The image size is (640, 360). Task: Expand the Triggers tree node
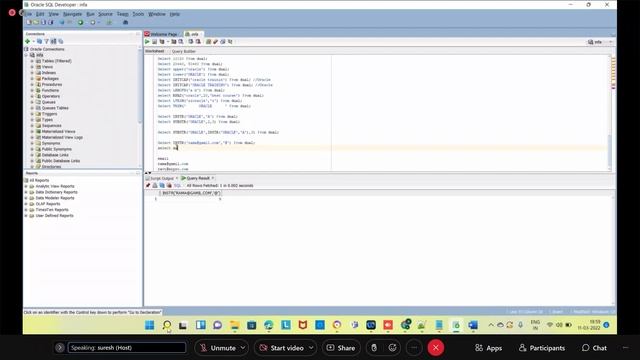(x=32, y=114)
